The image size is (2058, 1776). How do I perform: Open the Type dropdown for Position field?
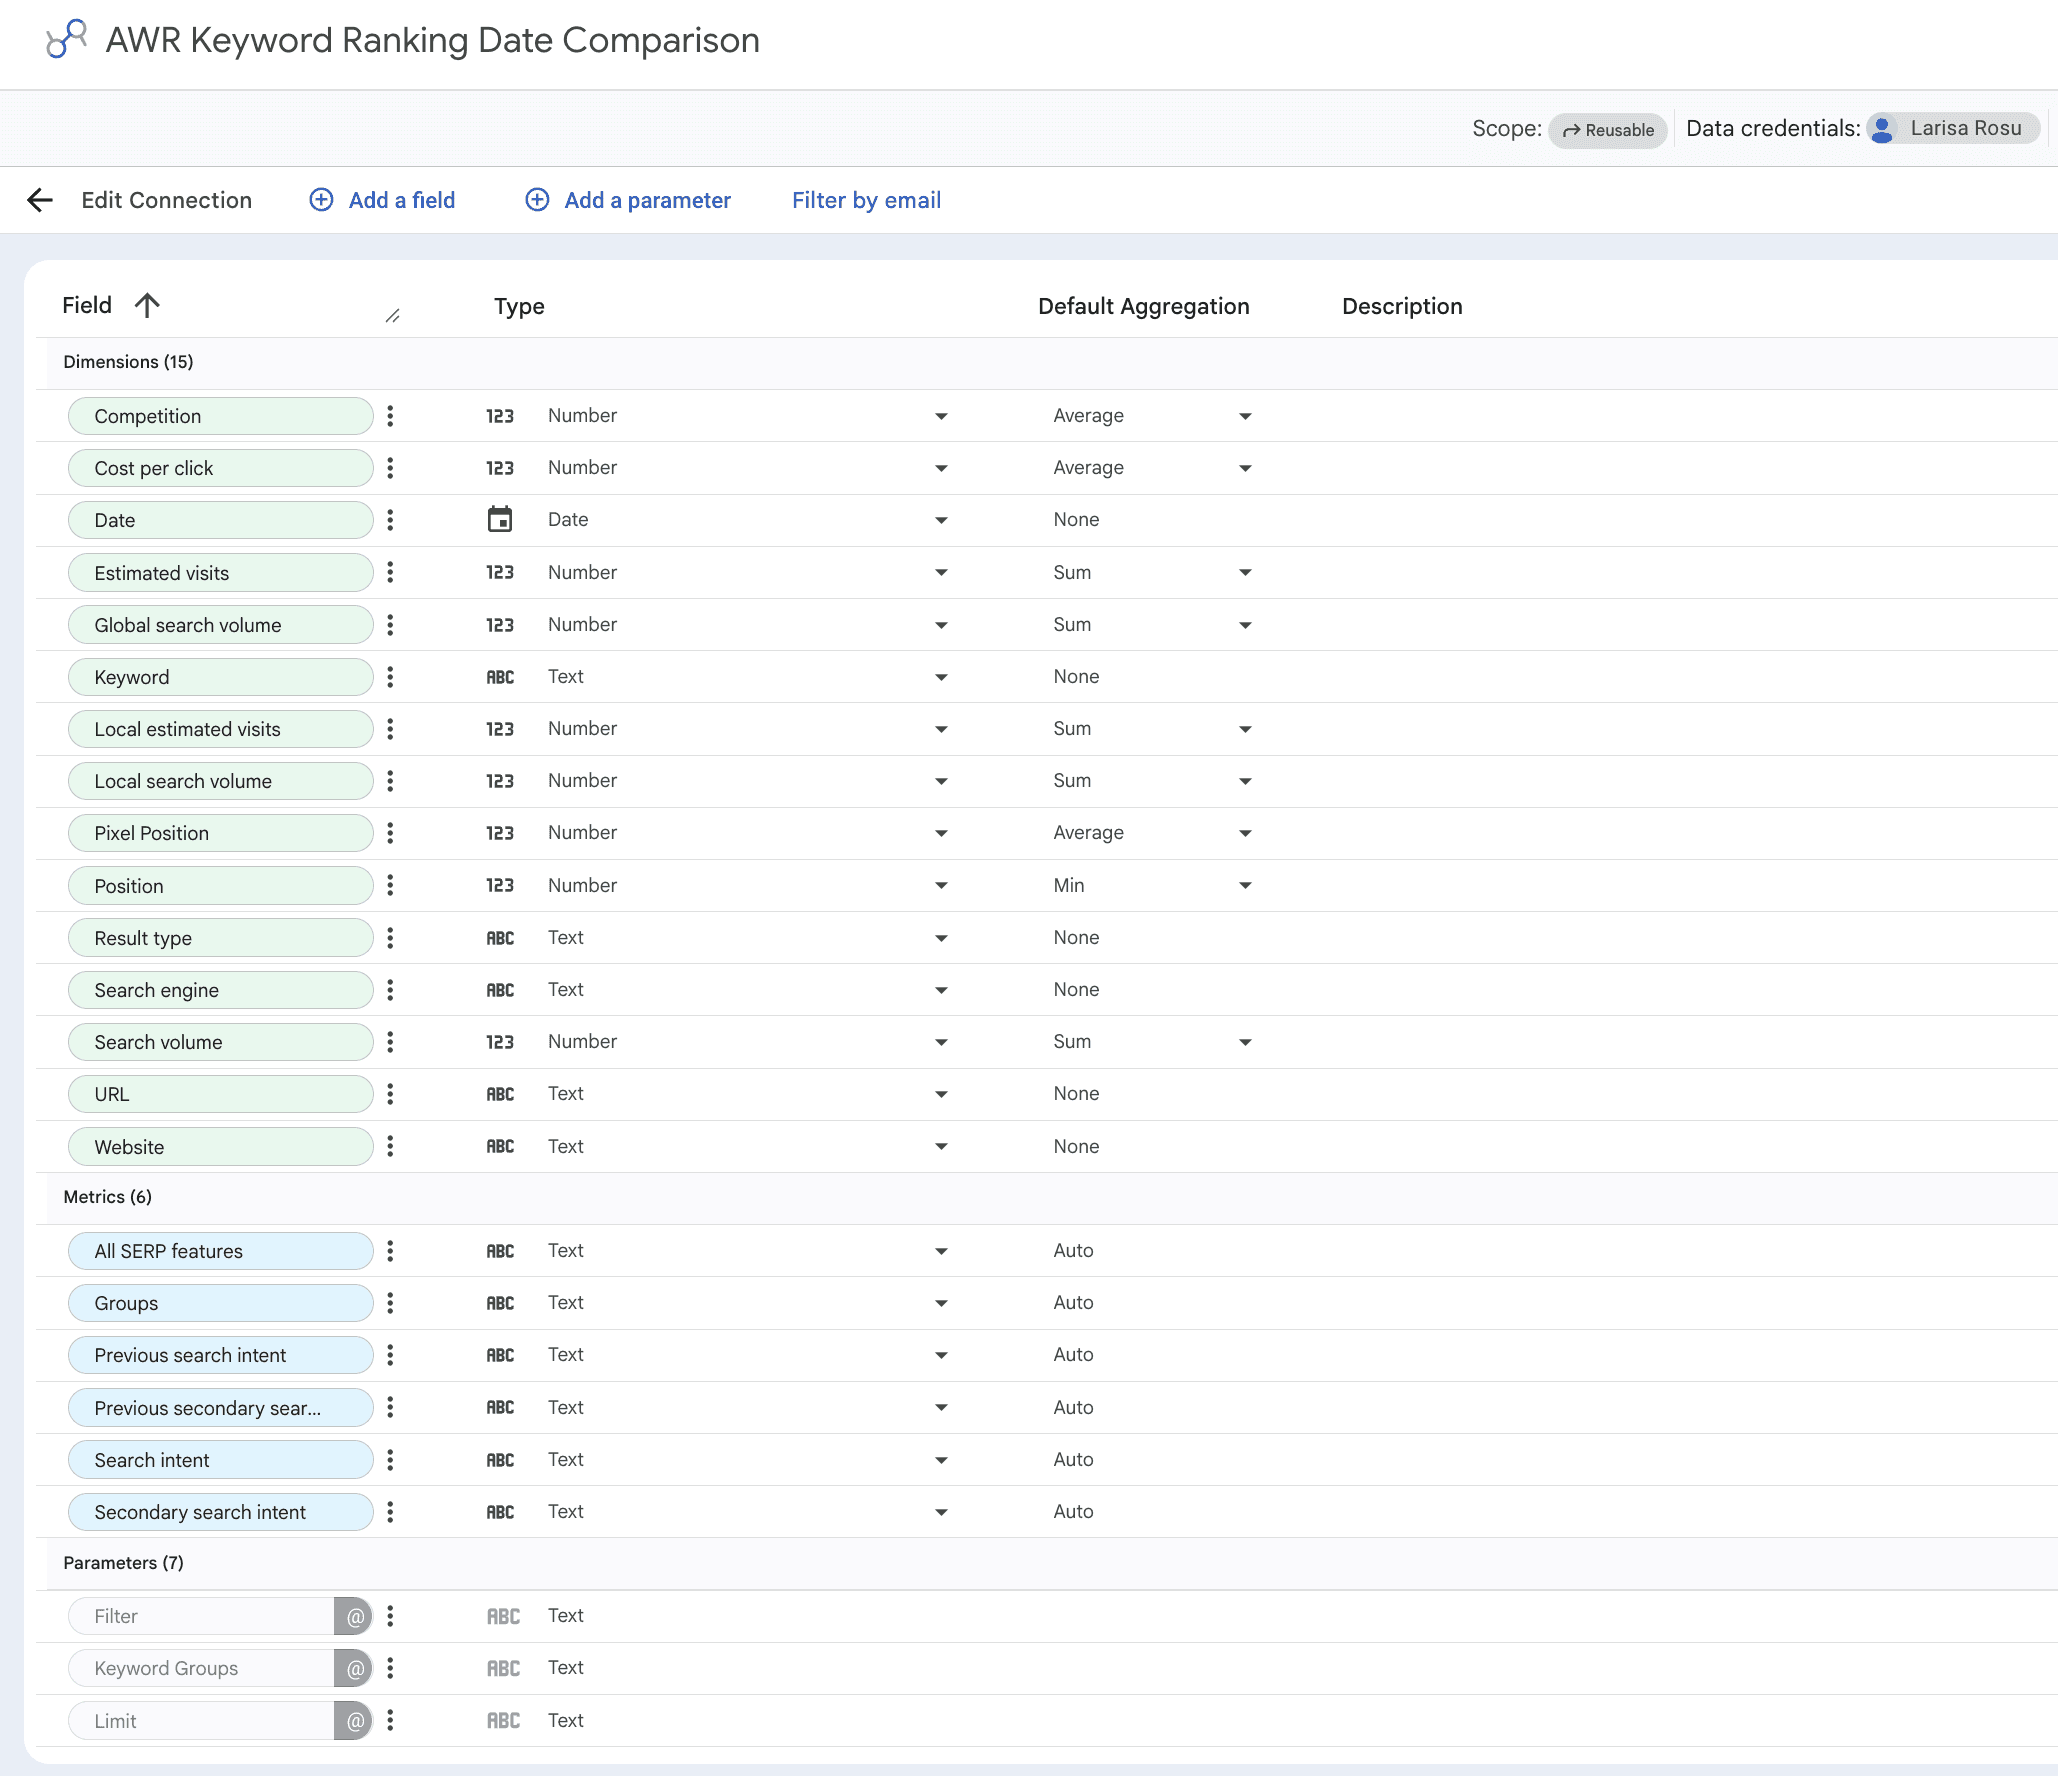coord(941,885)
